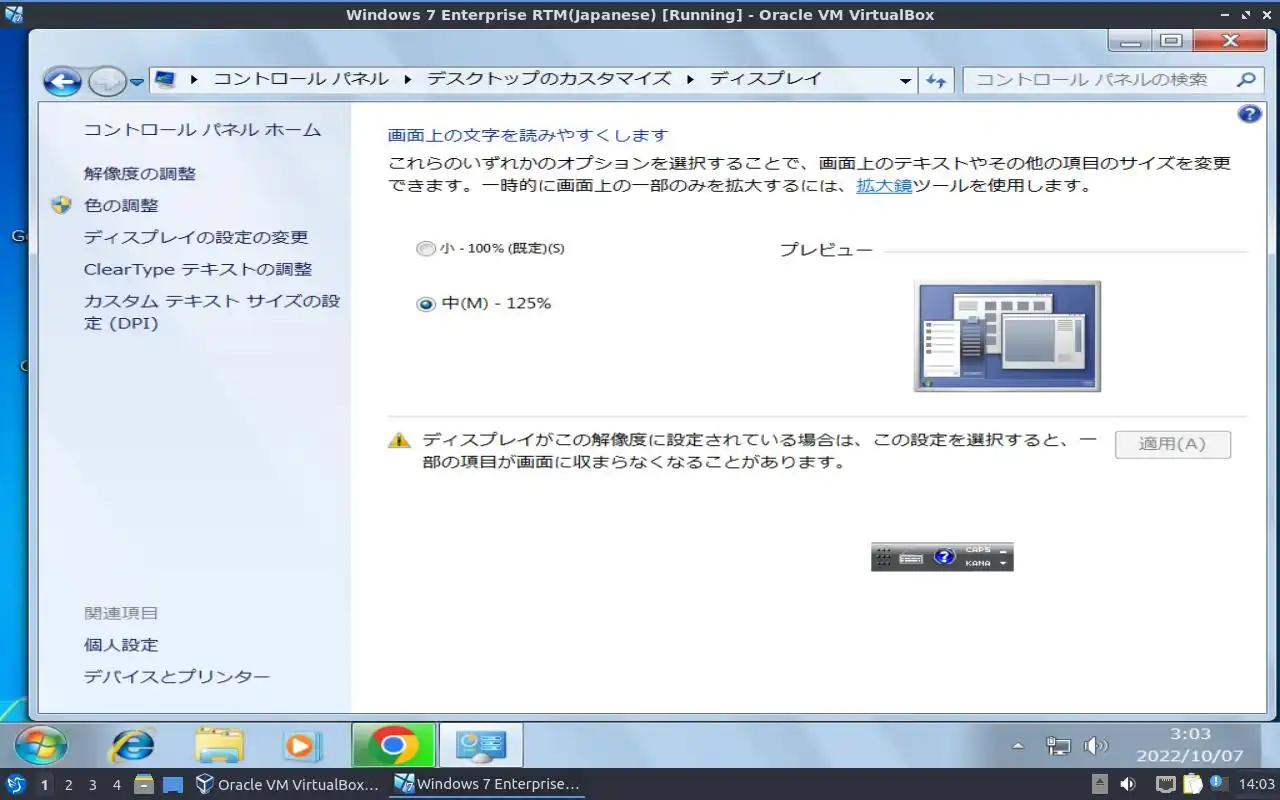Click the computer icon at address bar start
This screenshot has height=800, width=1280.
point(165,79)
